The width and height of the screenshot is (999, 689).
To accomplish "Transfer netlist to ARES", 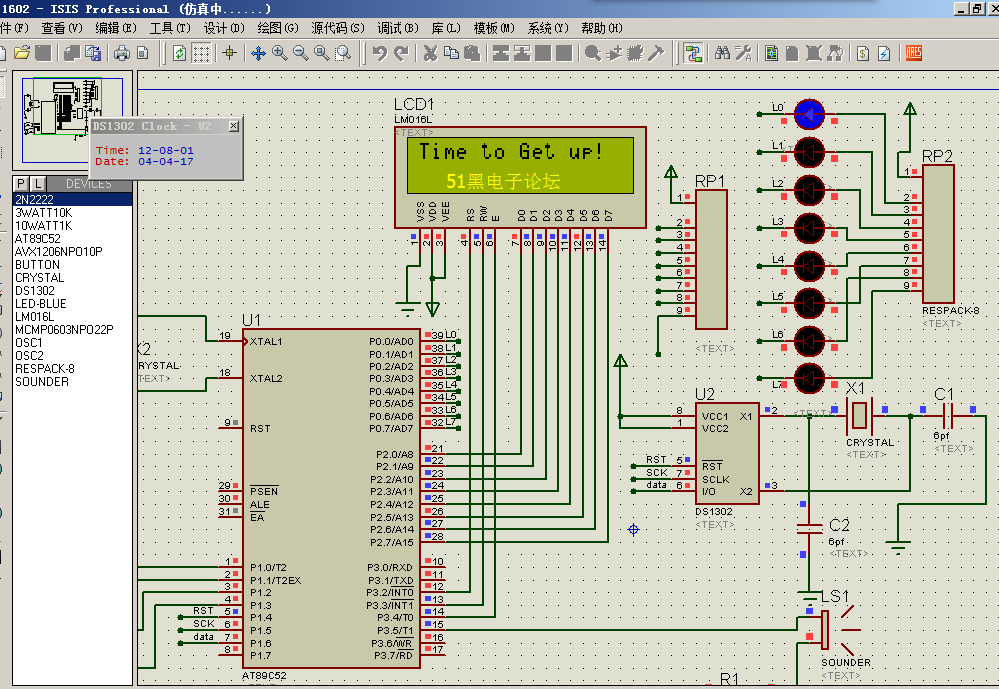I will [914, 53].
